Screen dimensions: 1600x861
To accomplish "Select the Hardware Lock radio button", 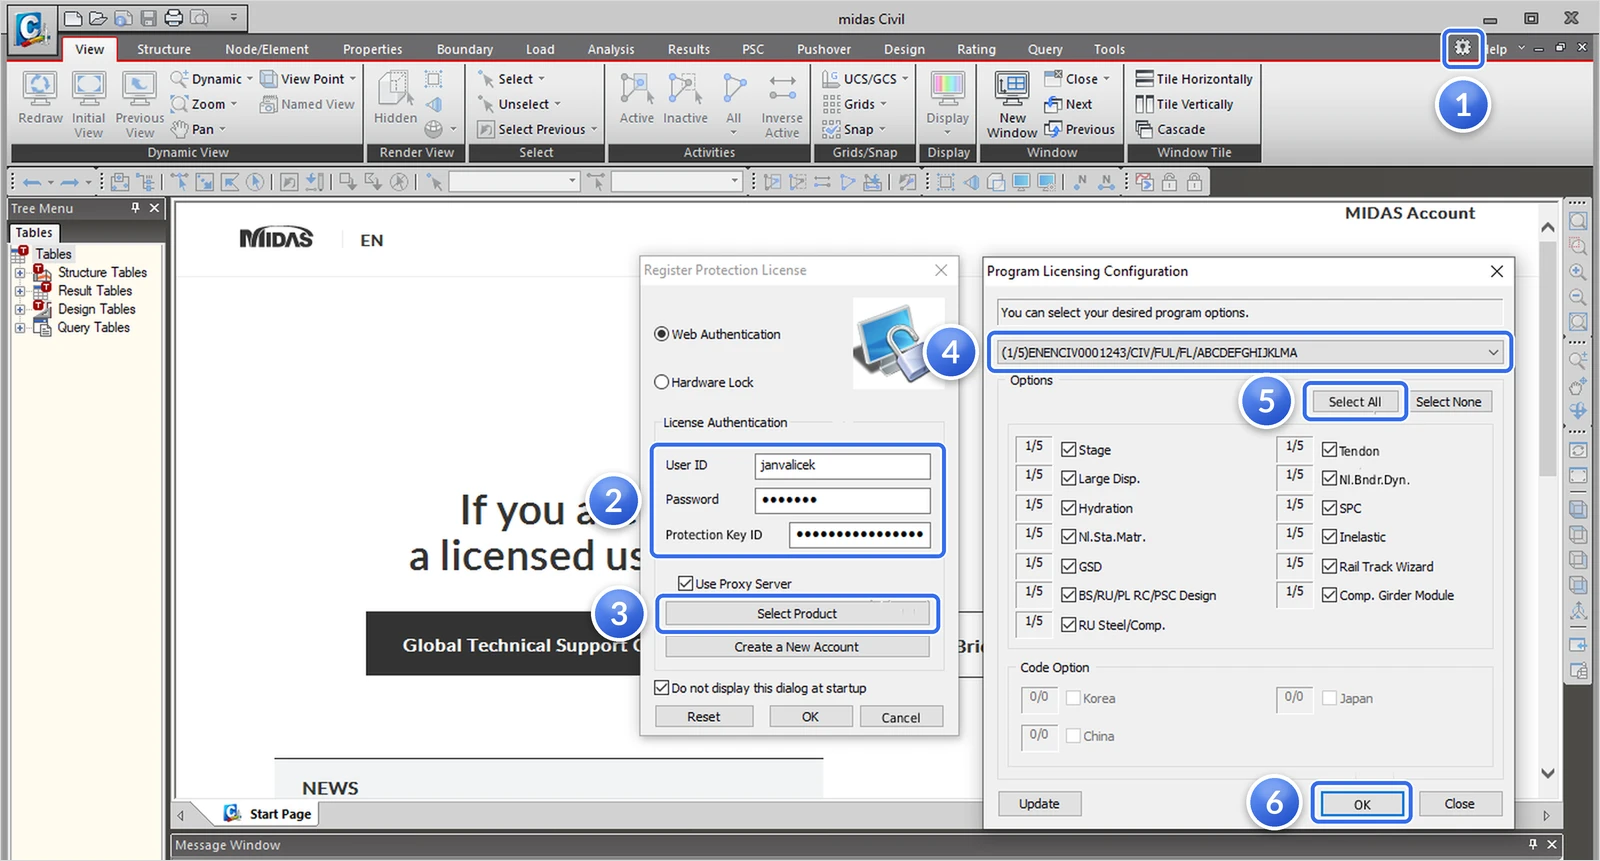I will click(x=661, y=382).
